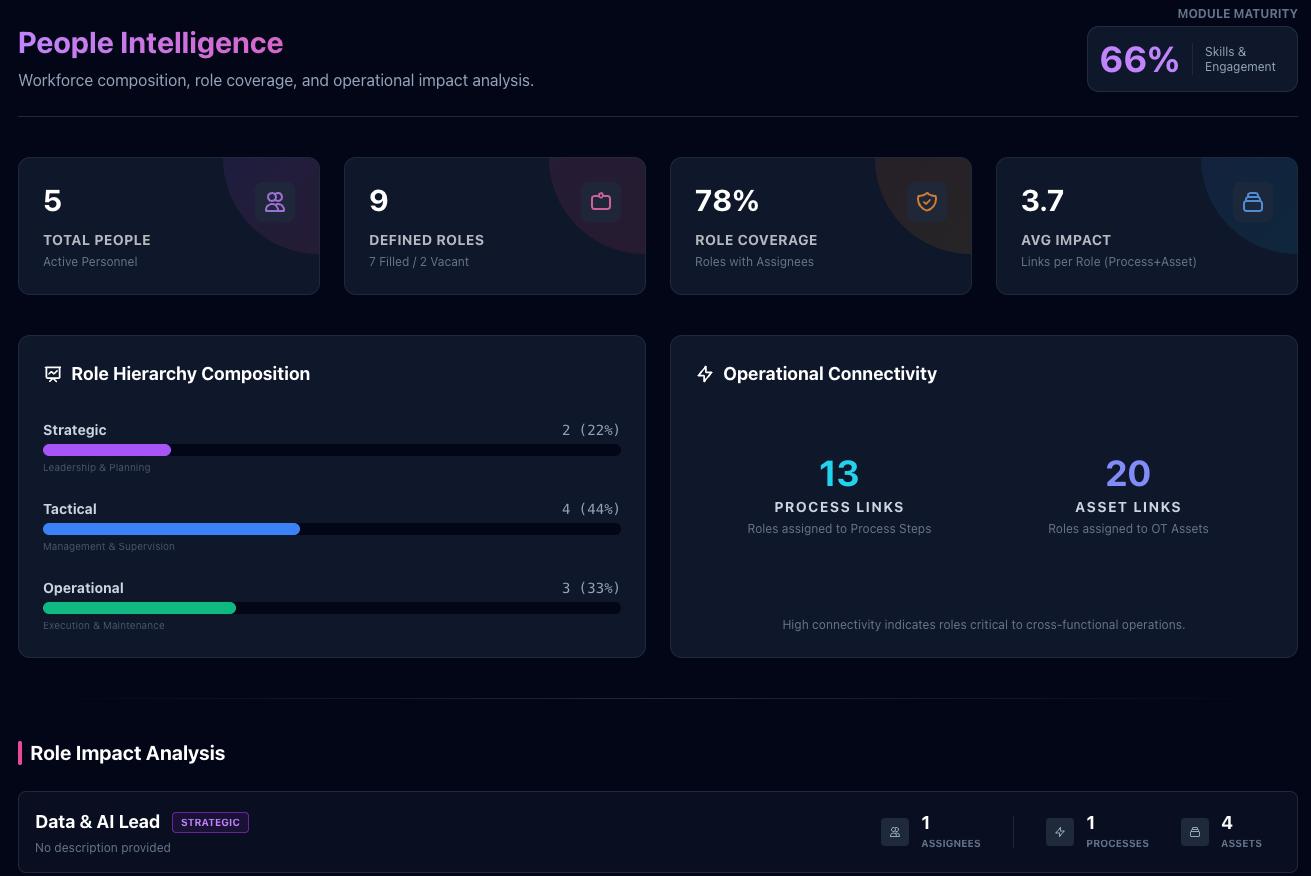Select the 13 Process Links statistic
This screenshot has height=876, width=1311.
point(839,474)
